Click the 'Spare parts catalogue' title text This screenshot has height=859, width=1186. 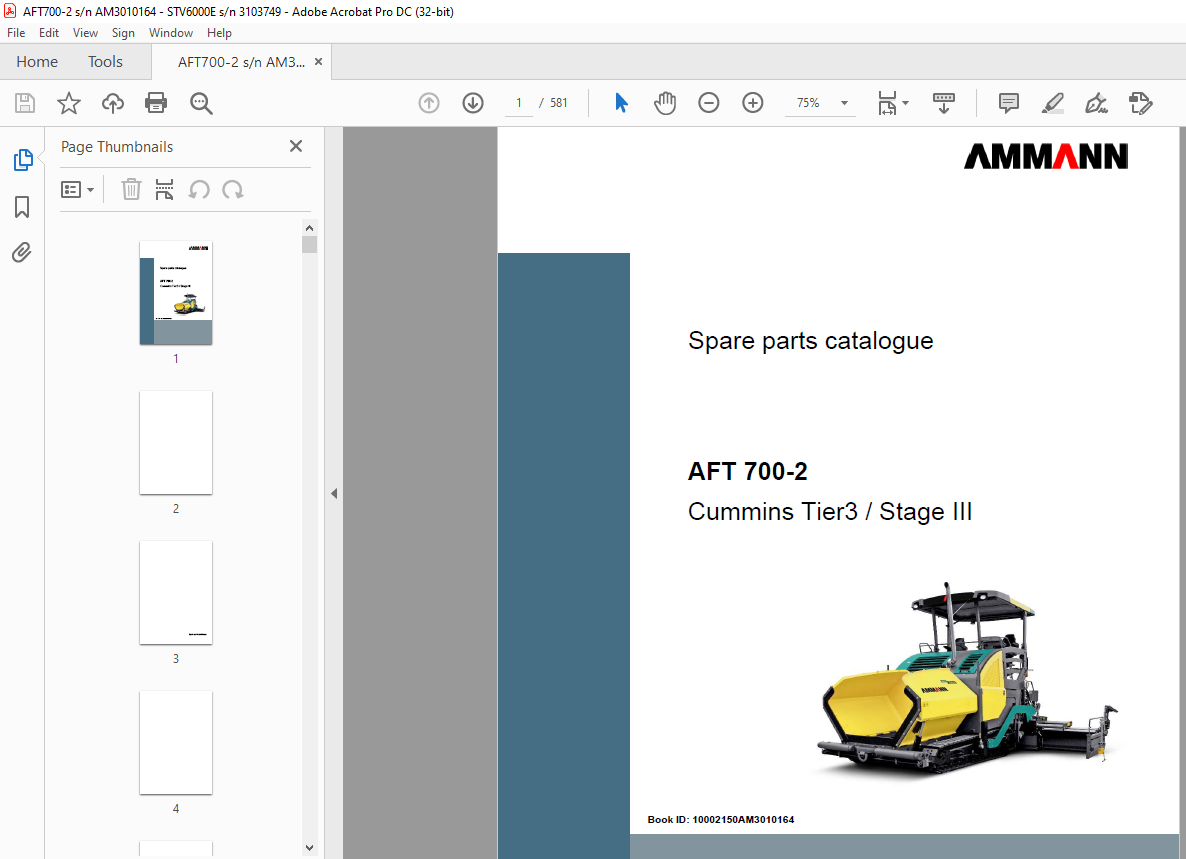[x=811, y=341]
